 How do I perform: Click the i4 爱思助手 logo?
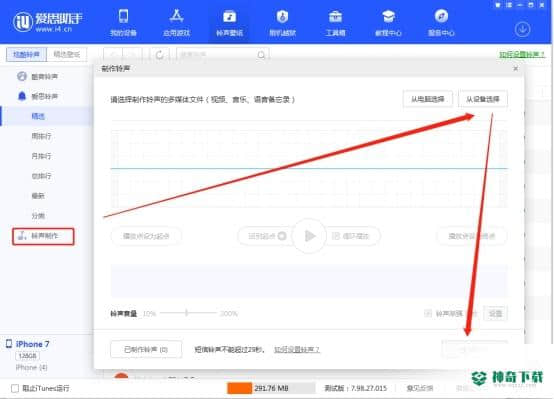(48, 22)
